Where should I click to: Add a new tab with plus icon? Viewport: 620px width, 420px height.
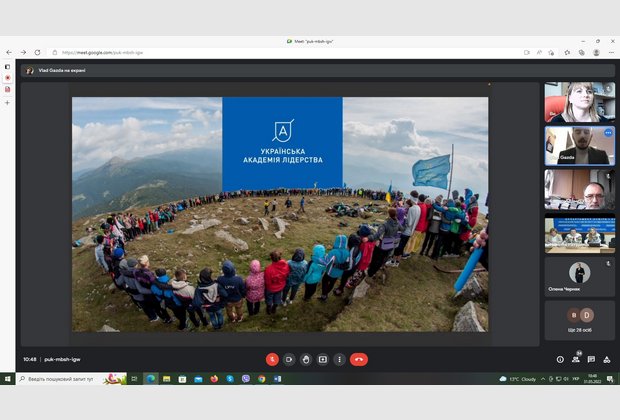[x=7, y=102]
